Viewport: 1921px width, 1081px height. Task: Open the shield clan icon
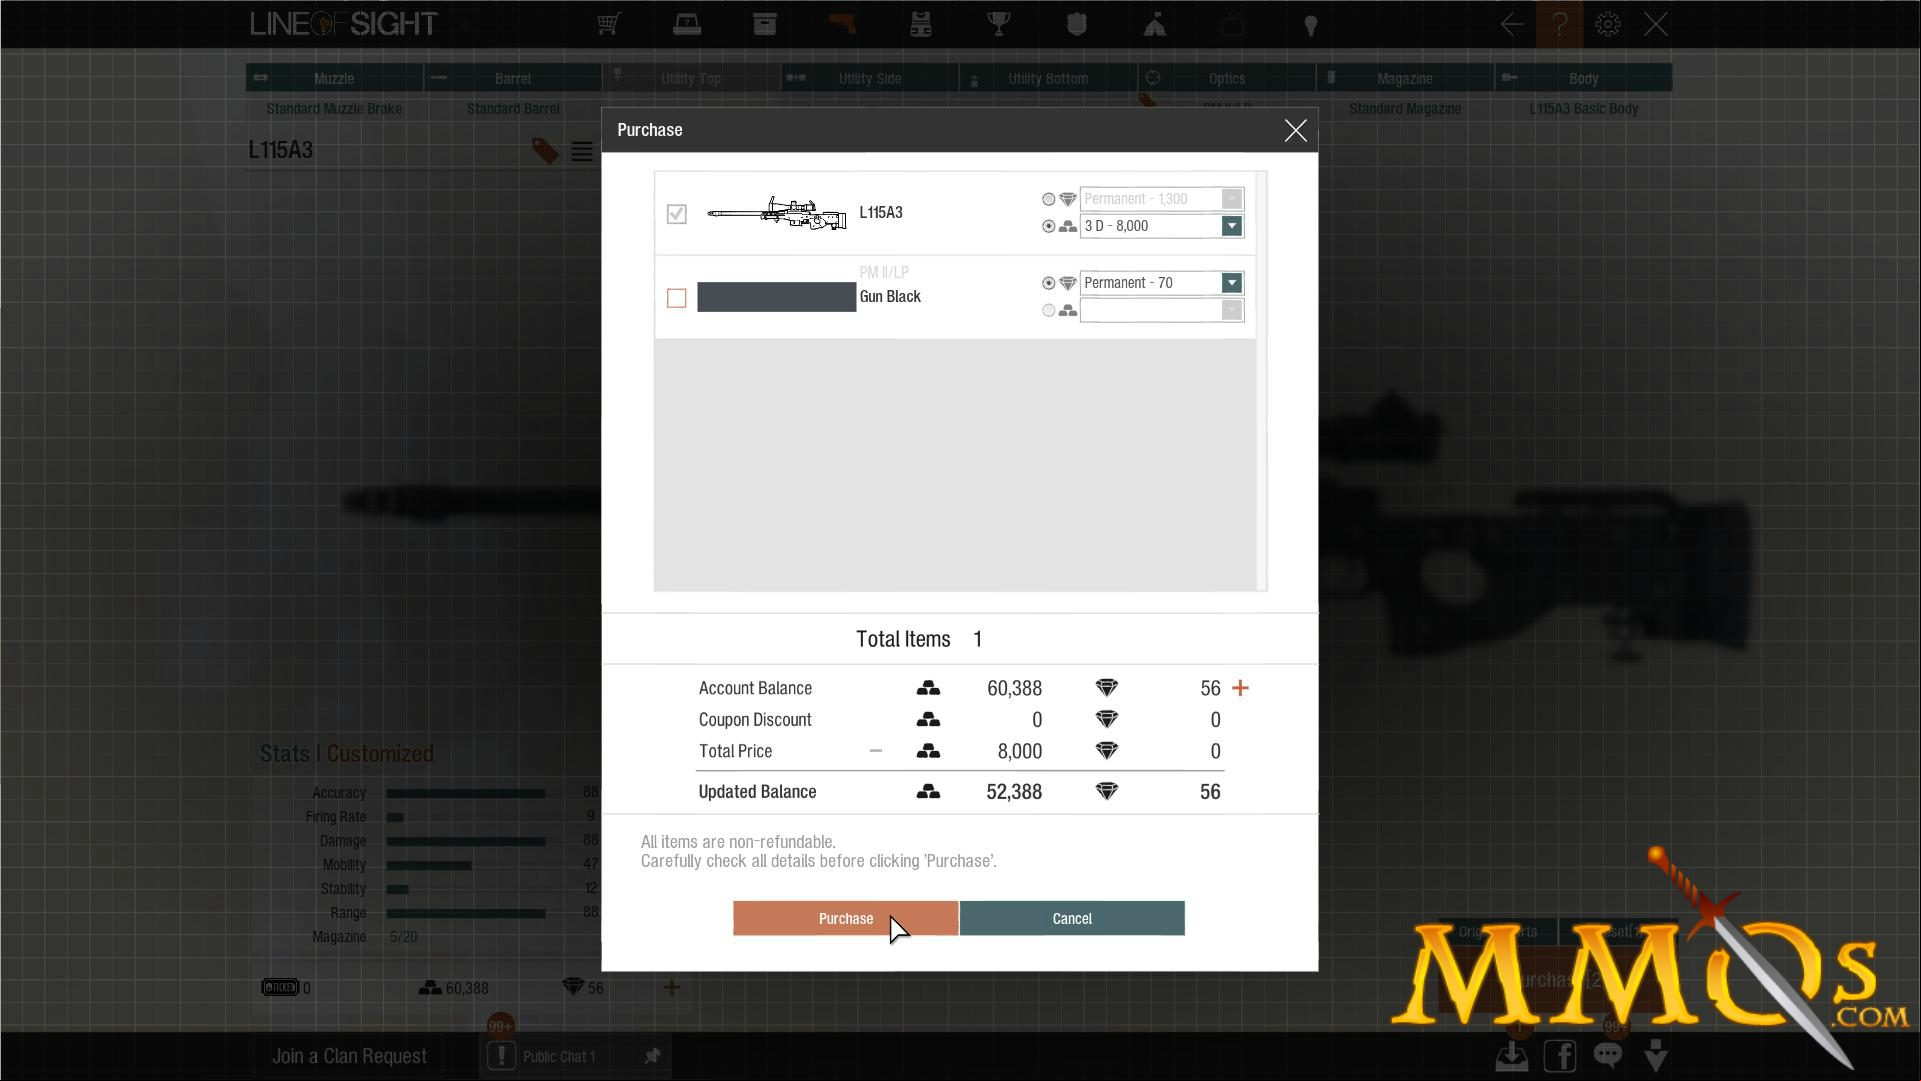click(x=1077, y=24)
